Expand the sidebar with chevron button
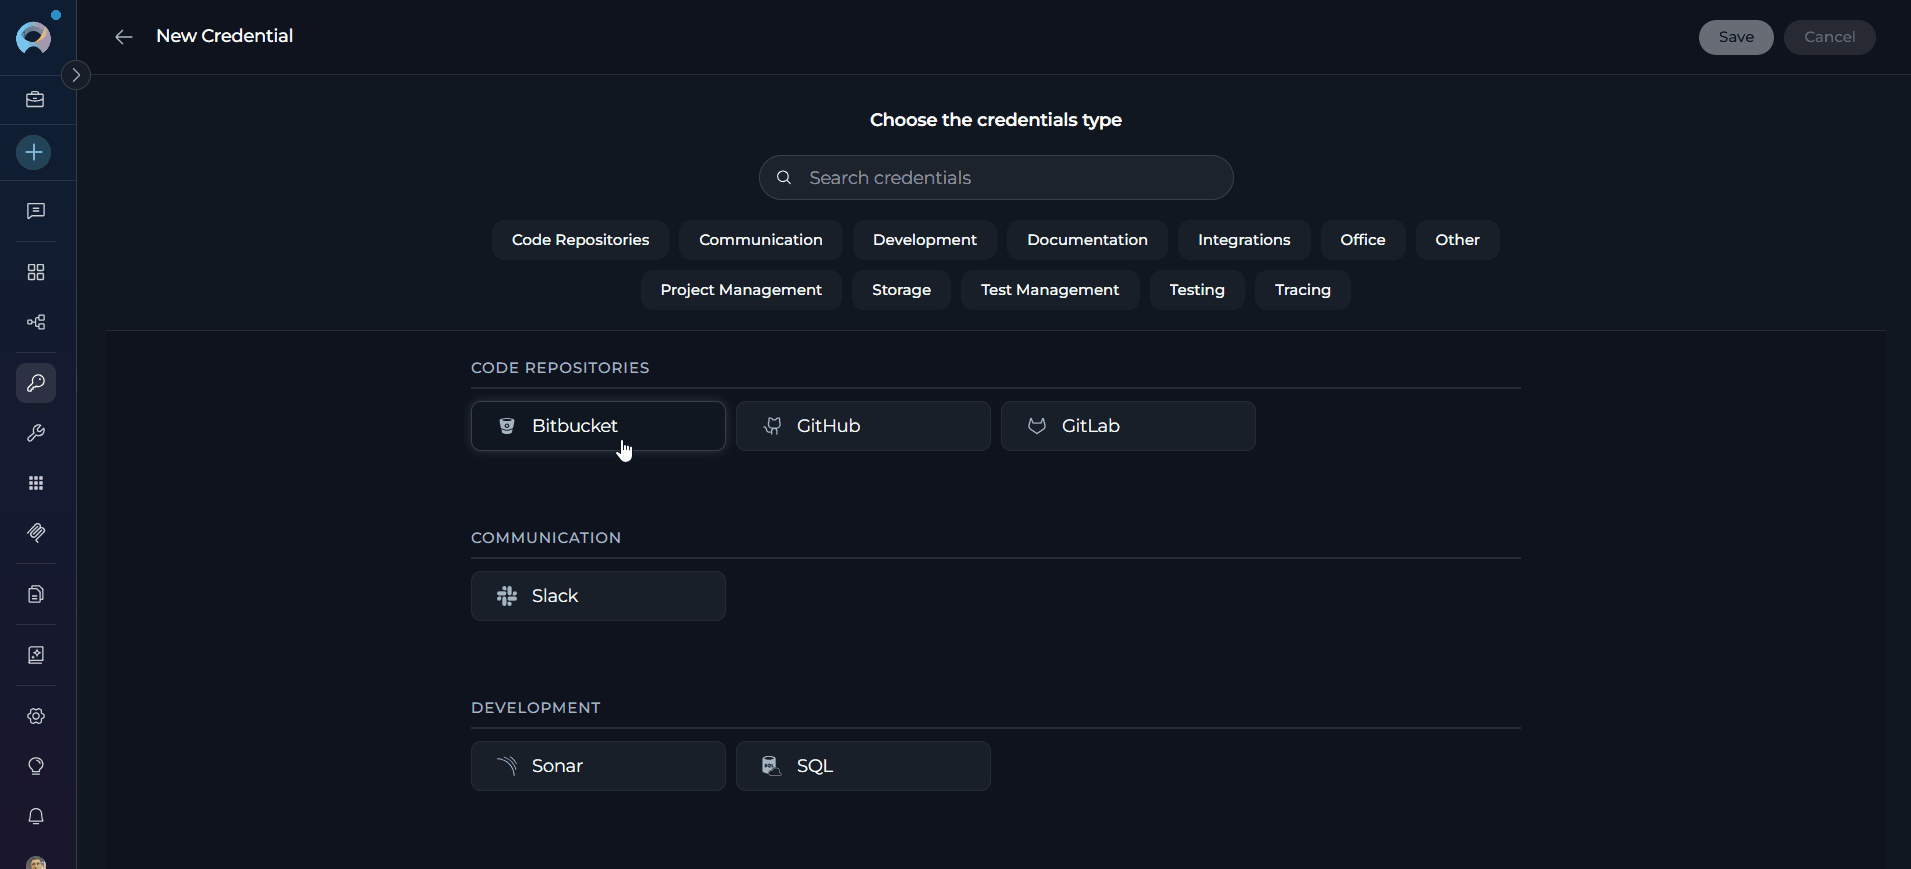 click(76, 75)
